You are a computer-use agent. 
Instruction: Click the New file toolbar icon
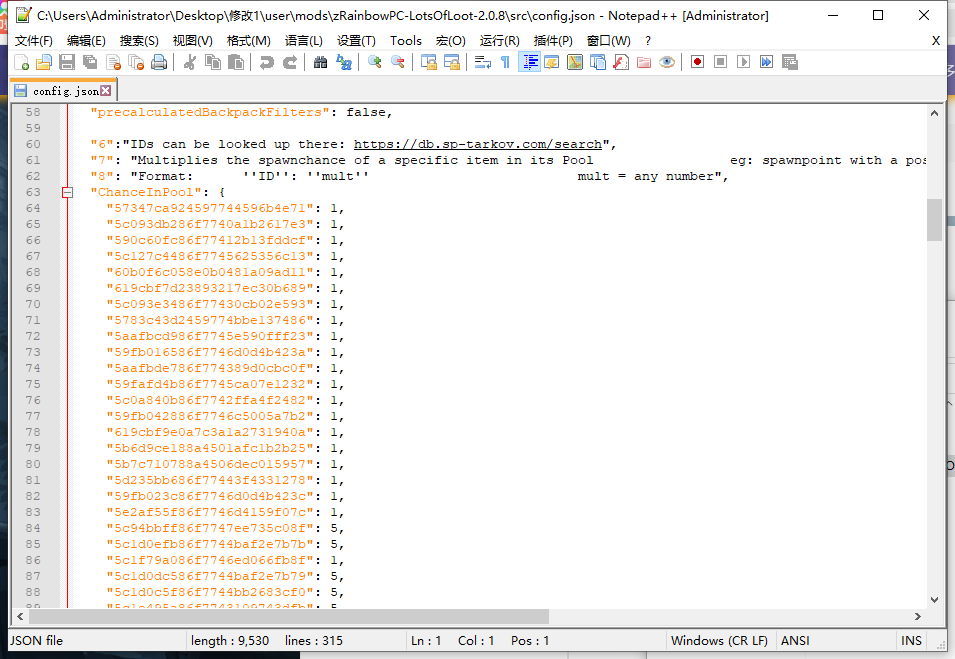[20, 62]
